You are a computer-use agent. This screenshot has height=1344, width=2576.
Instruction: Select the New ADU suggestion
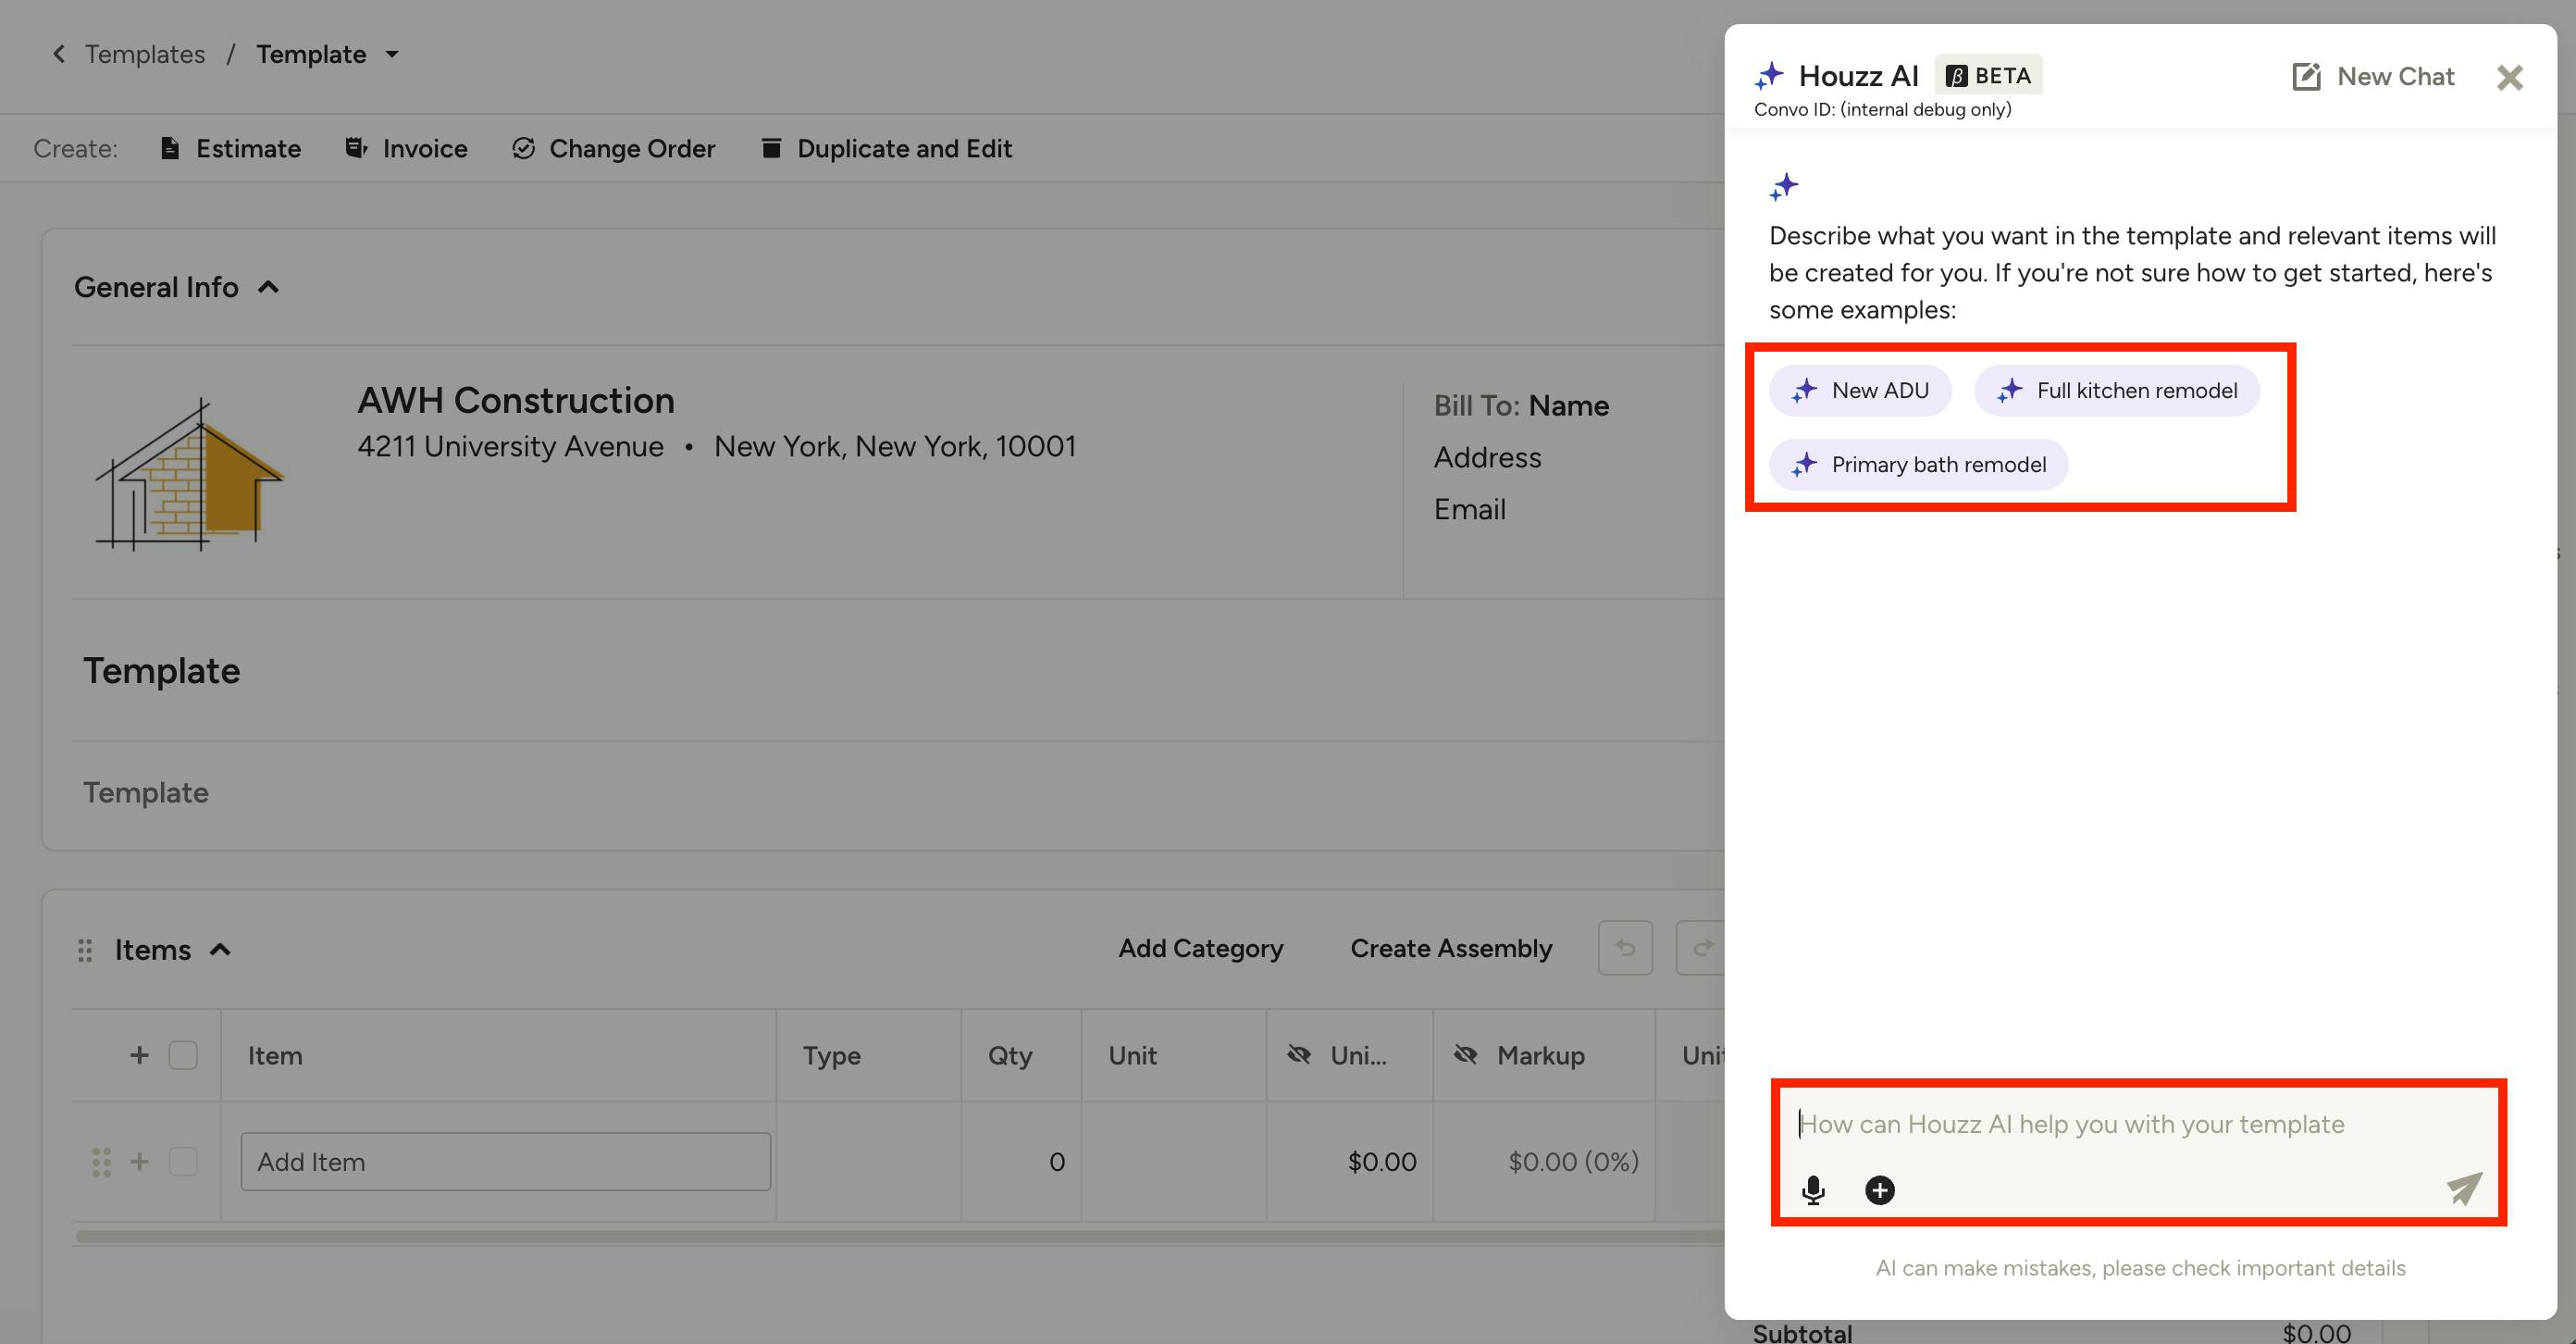[1860, 390]
